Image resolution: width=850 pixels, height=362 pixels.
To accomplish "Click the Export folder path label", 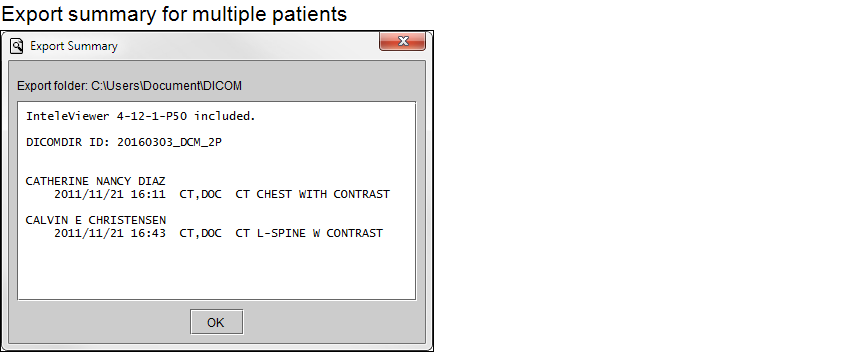I will (130, 86).
